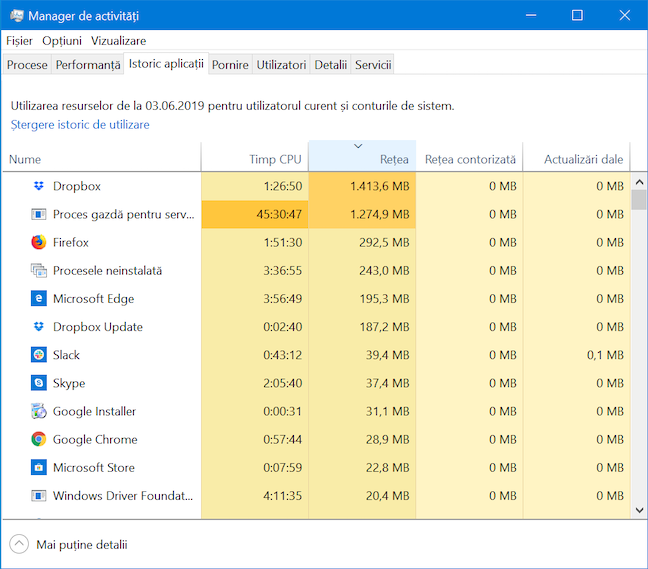Switch to the Detalii tab

330,64
